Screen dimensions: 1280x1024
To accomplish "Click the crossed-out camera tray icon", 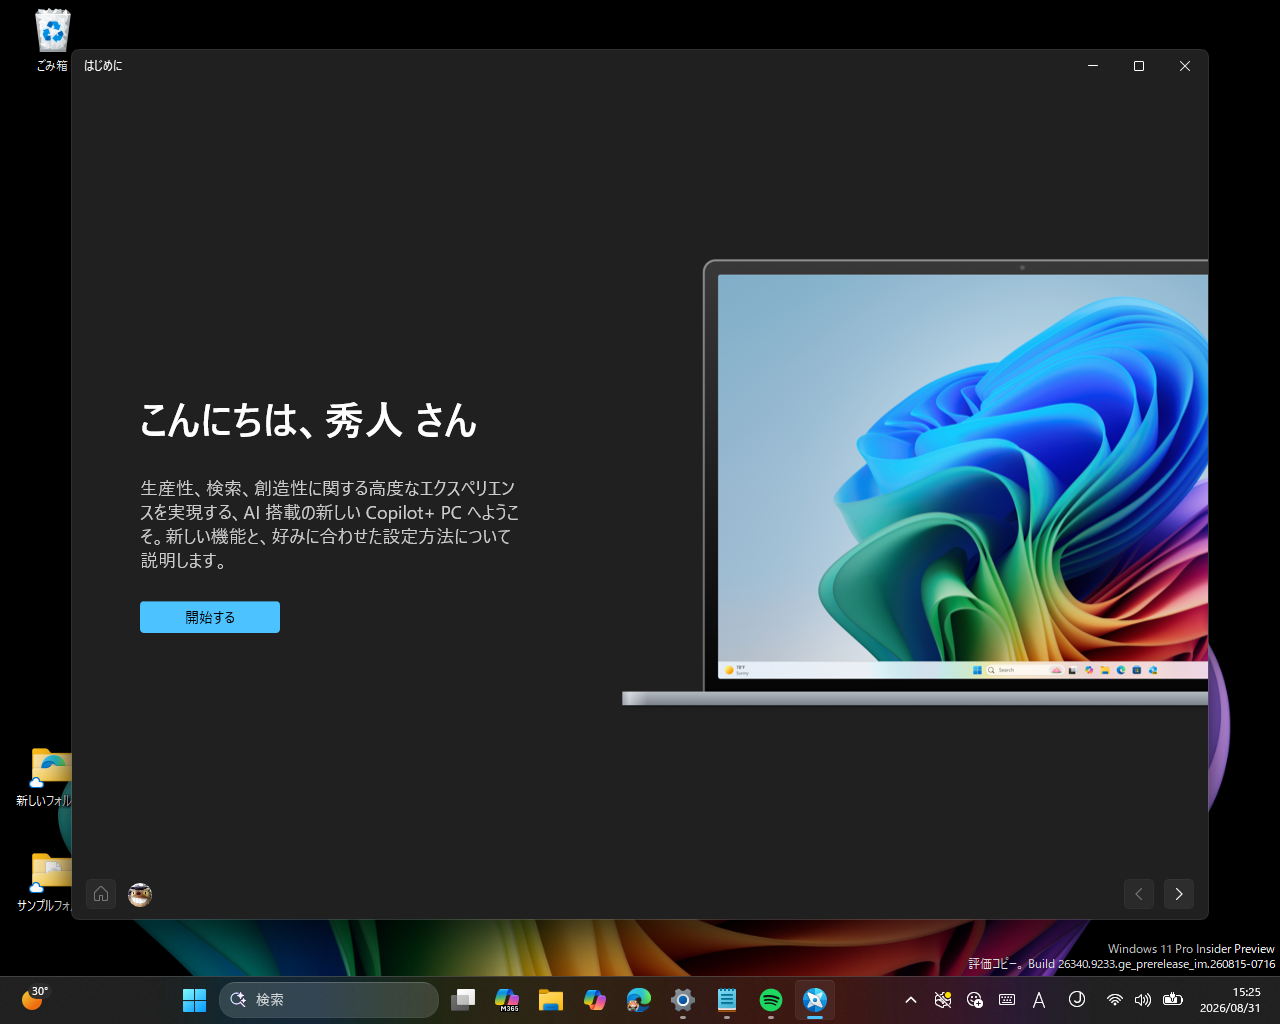I will 943,1000.
